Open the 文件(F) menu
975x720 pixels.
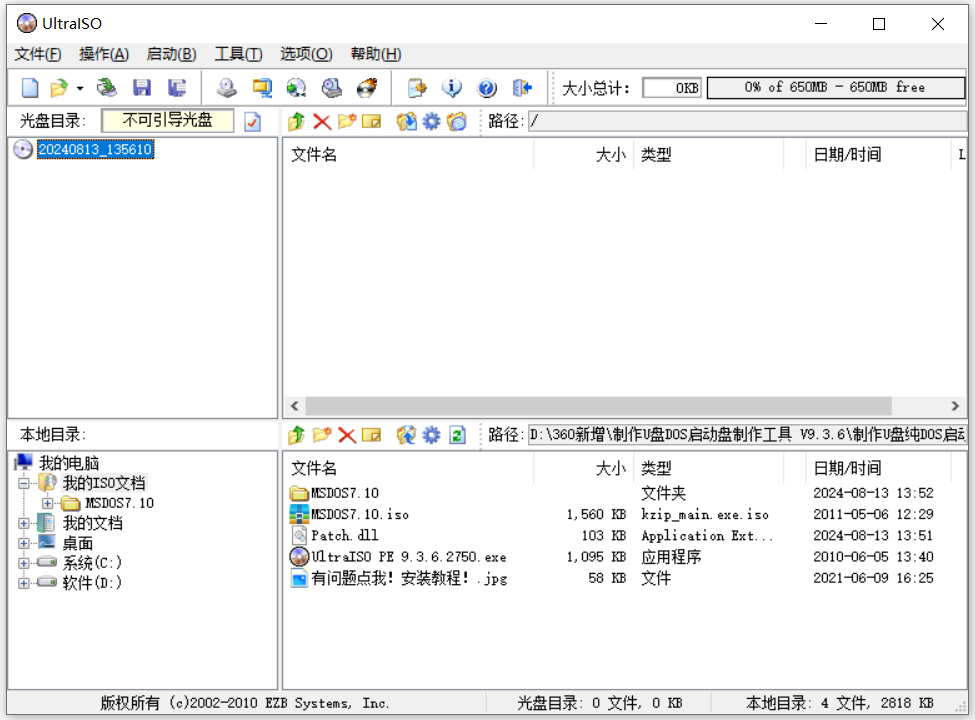tap(38, 54)
